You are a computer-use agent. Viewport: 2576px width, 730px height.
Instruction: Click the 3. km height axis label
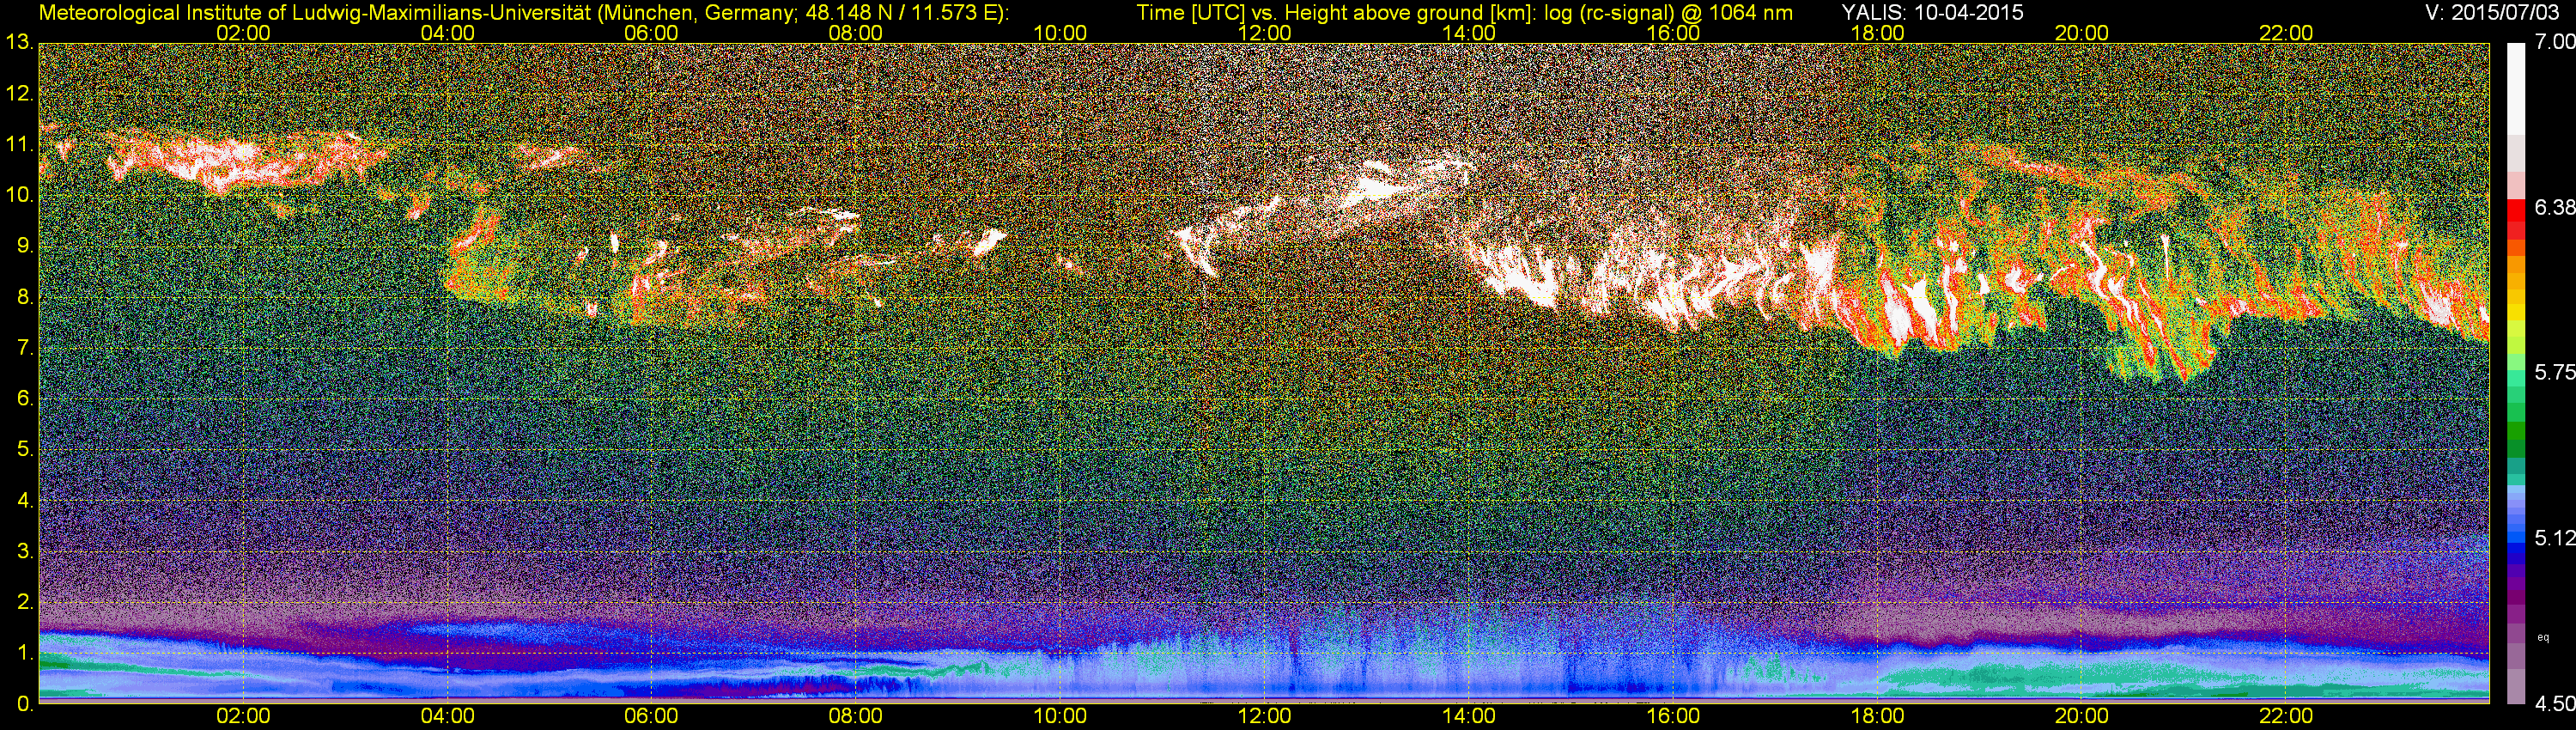tap(25, 552)
